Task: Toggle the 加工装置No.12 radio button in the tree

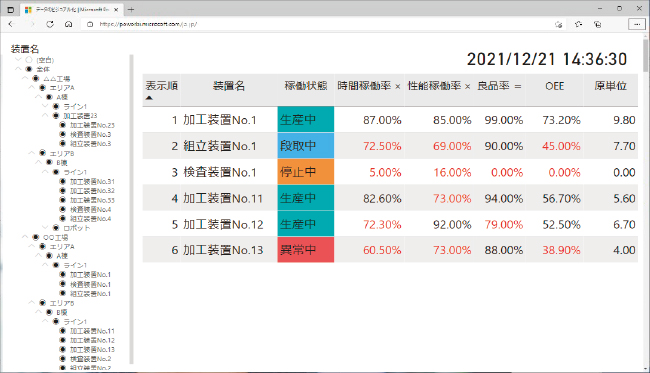Action: (x=63, y=340)
